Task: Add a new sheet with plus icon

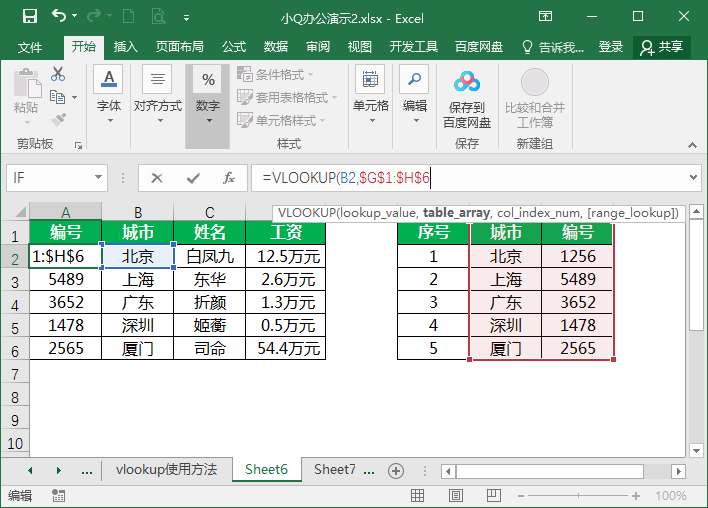Action: pos(396,471)
